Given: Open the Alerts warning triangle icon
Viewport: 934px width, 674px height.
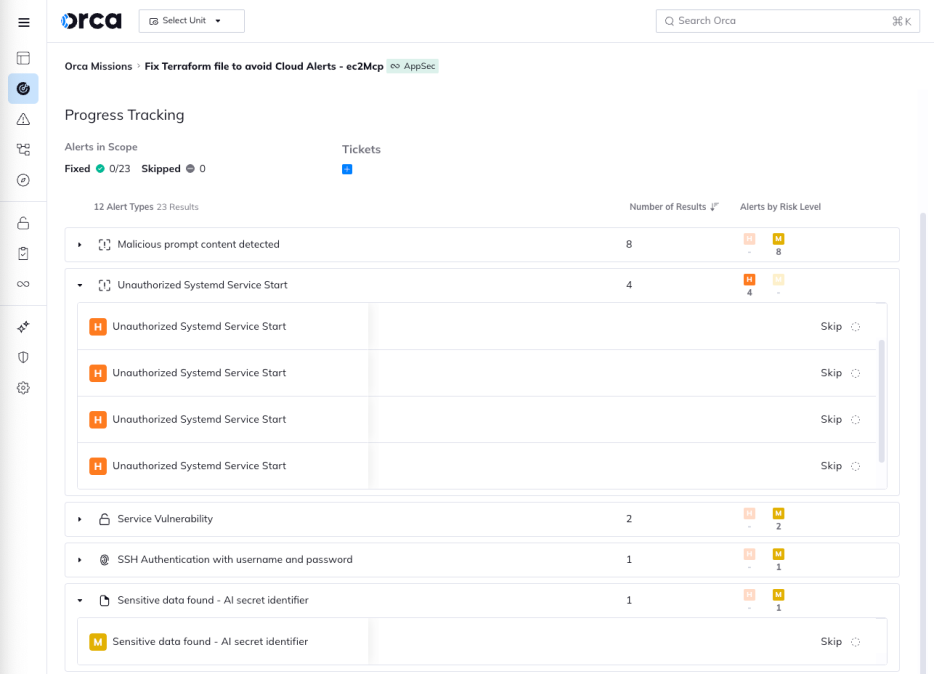Looking at the screenshot, I should tap(22, 118).
